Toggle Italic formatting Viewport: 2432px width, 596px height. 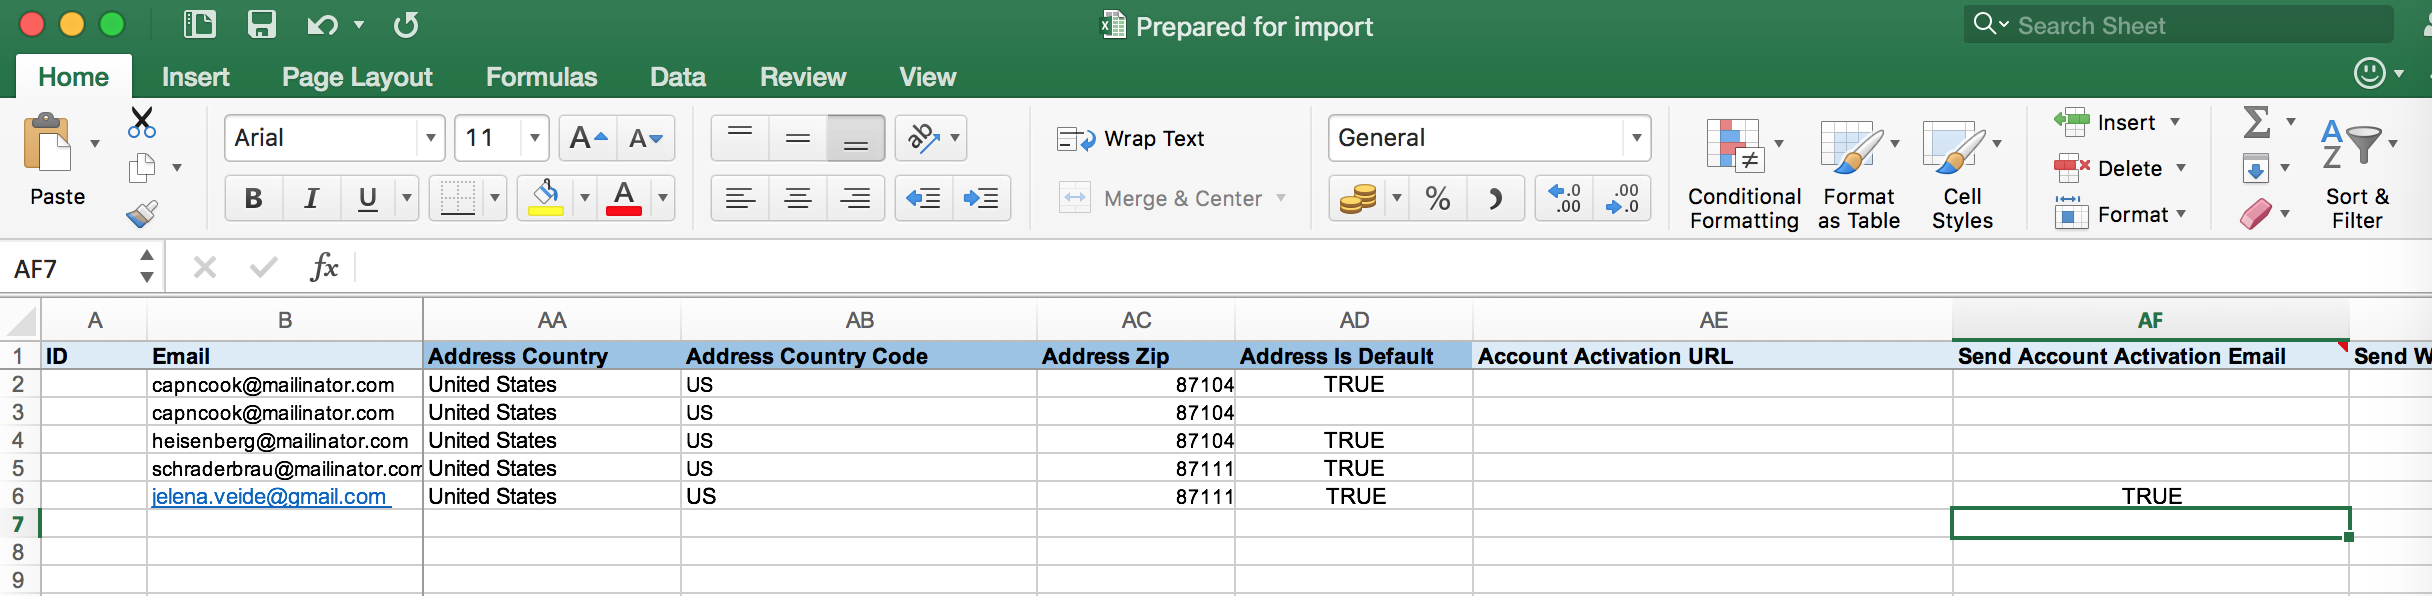[x=311, y=198]
